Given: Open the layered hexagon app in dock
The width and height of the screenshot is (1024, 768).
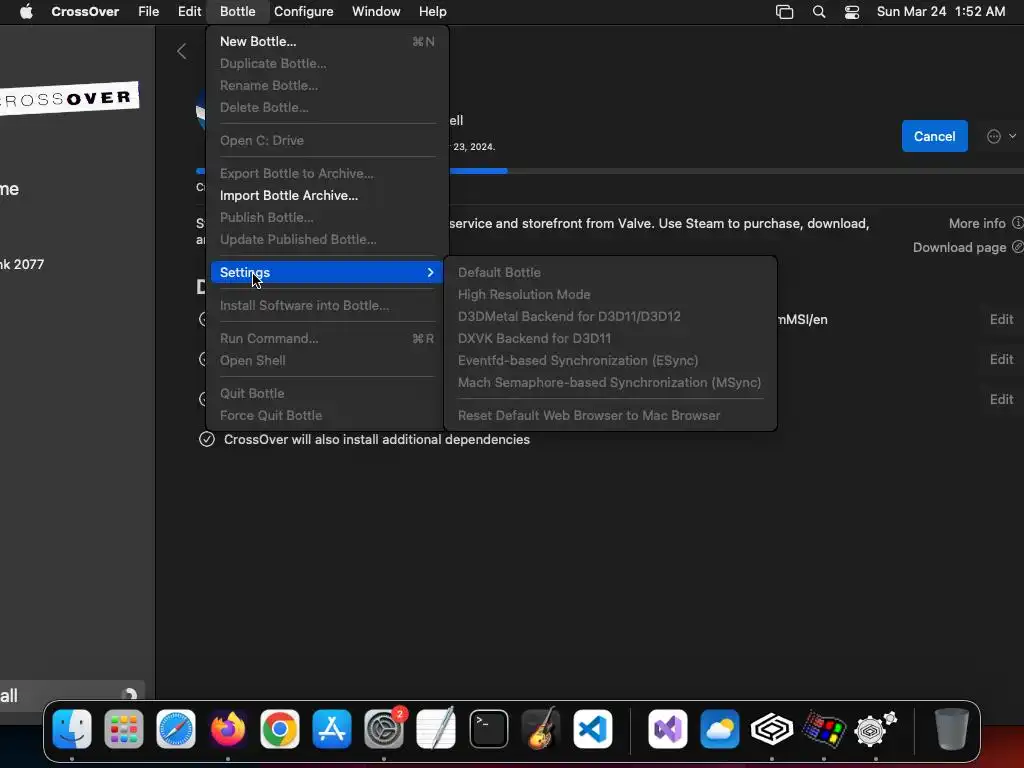Looking at the screenshot, I should pos(772,728).
